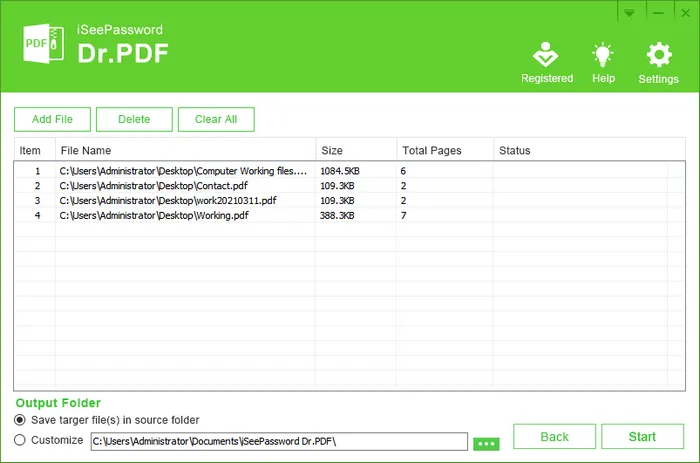700x463 pixels.
Task: Click the output folder path field
Action: tap(279, 441)
